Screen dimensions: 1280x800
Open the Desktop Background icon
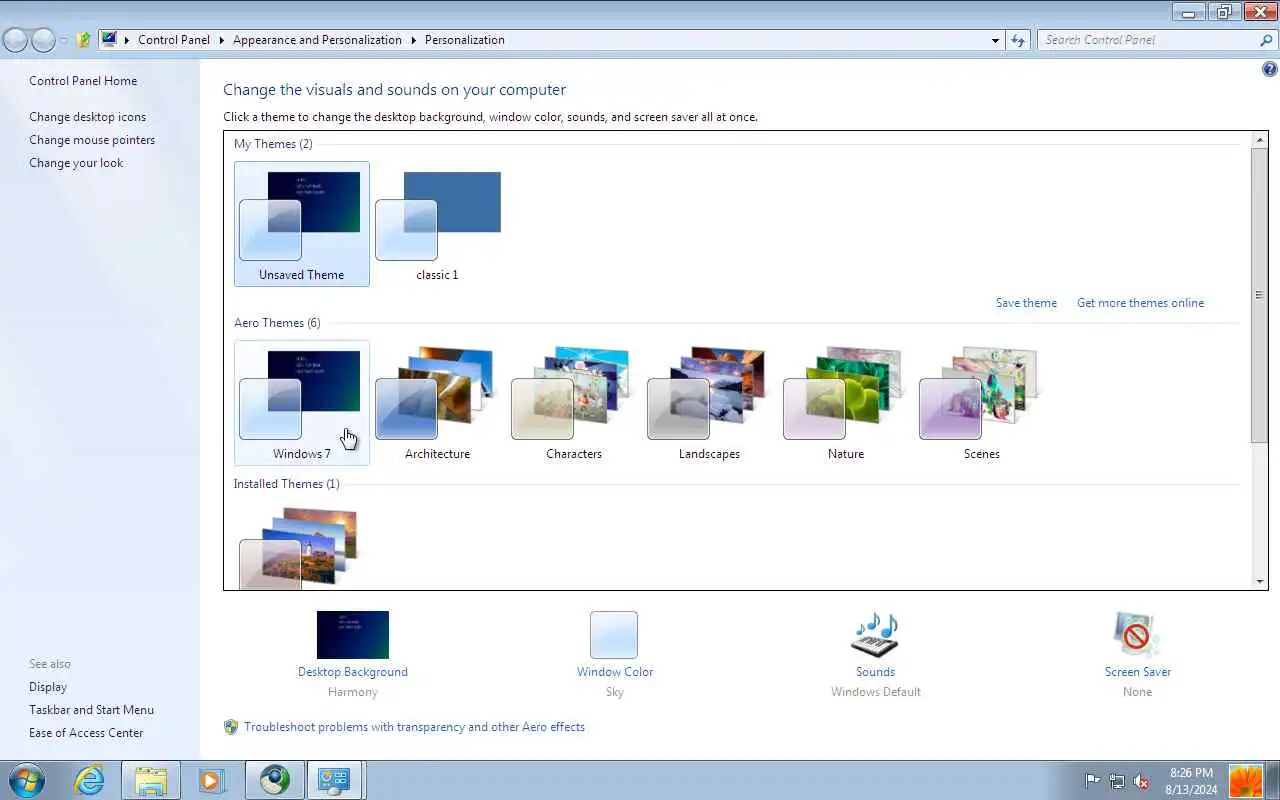353,635
